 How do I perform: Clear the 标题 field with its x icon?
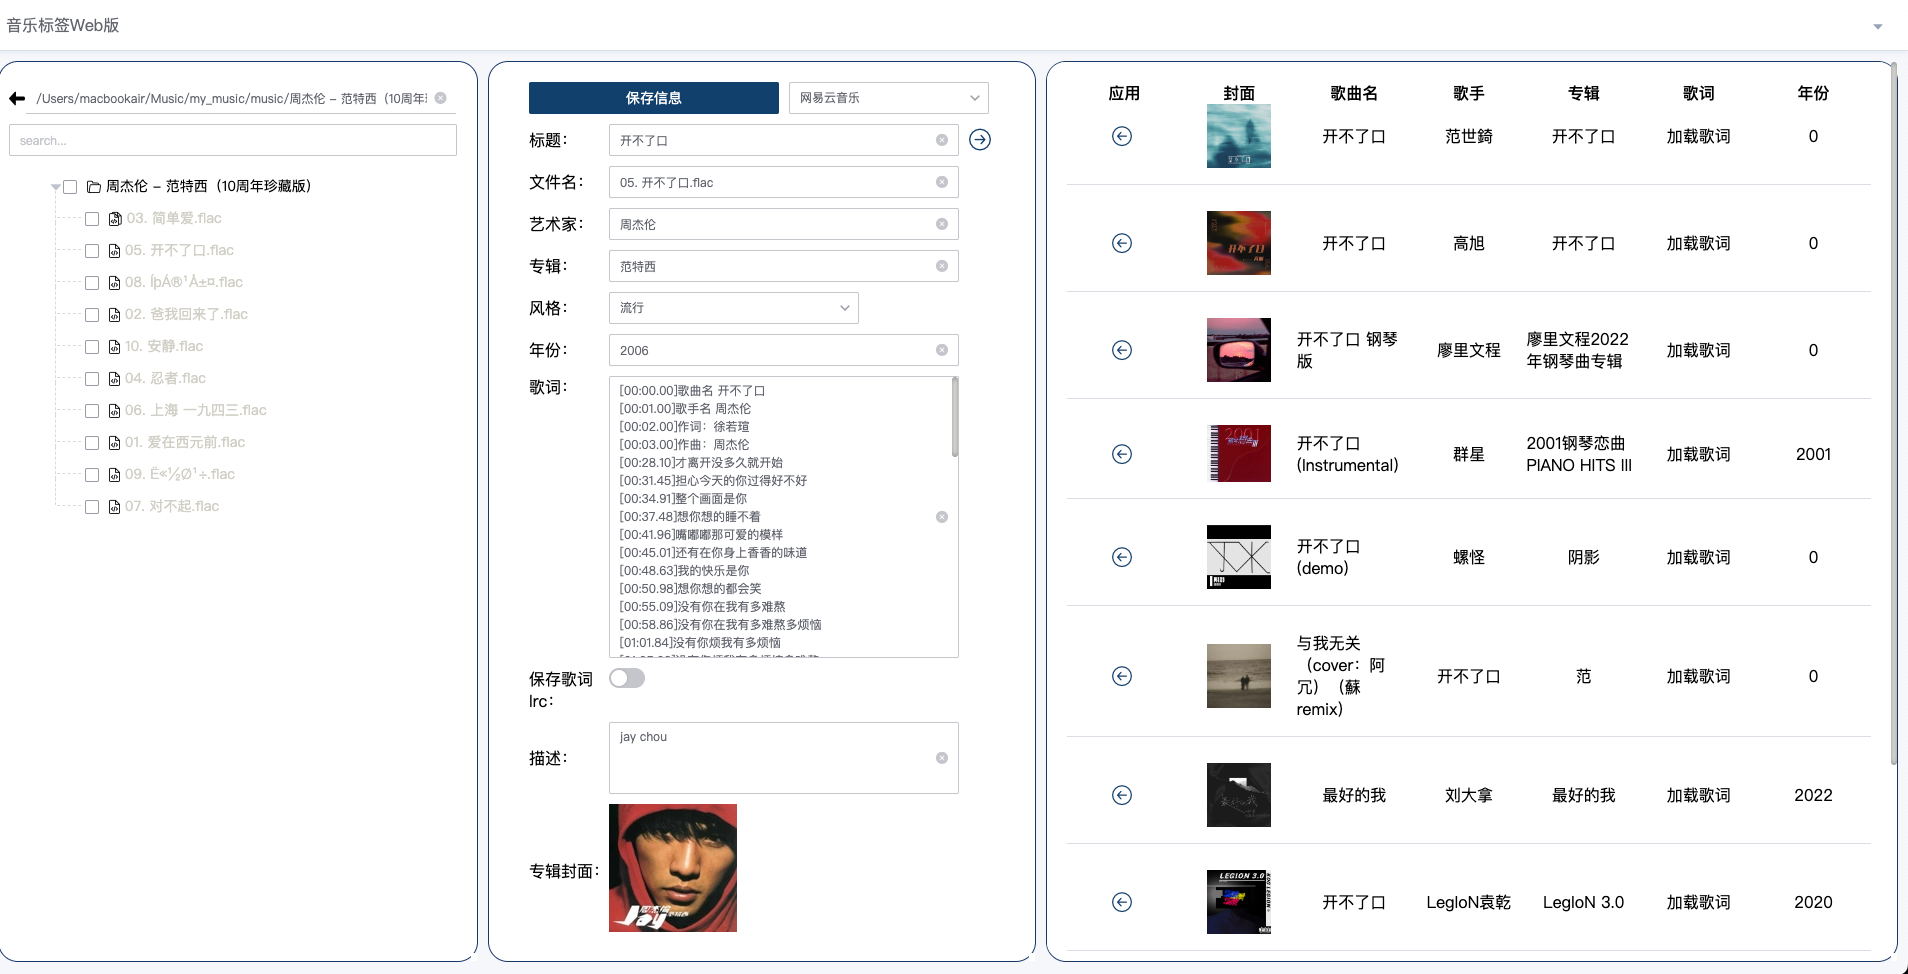click(x=942, y=140)
